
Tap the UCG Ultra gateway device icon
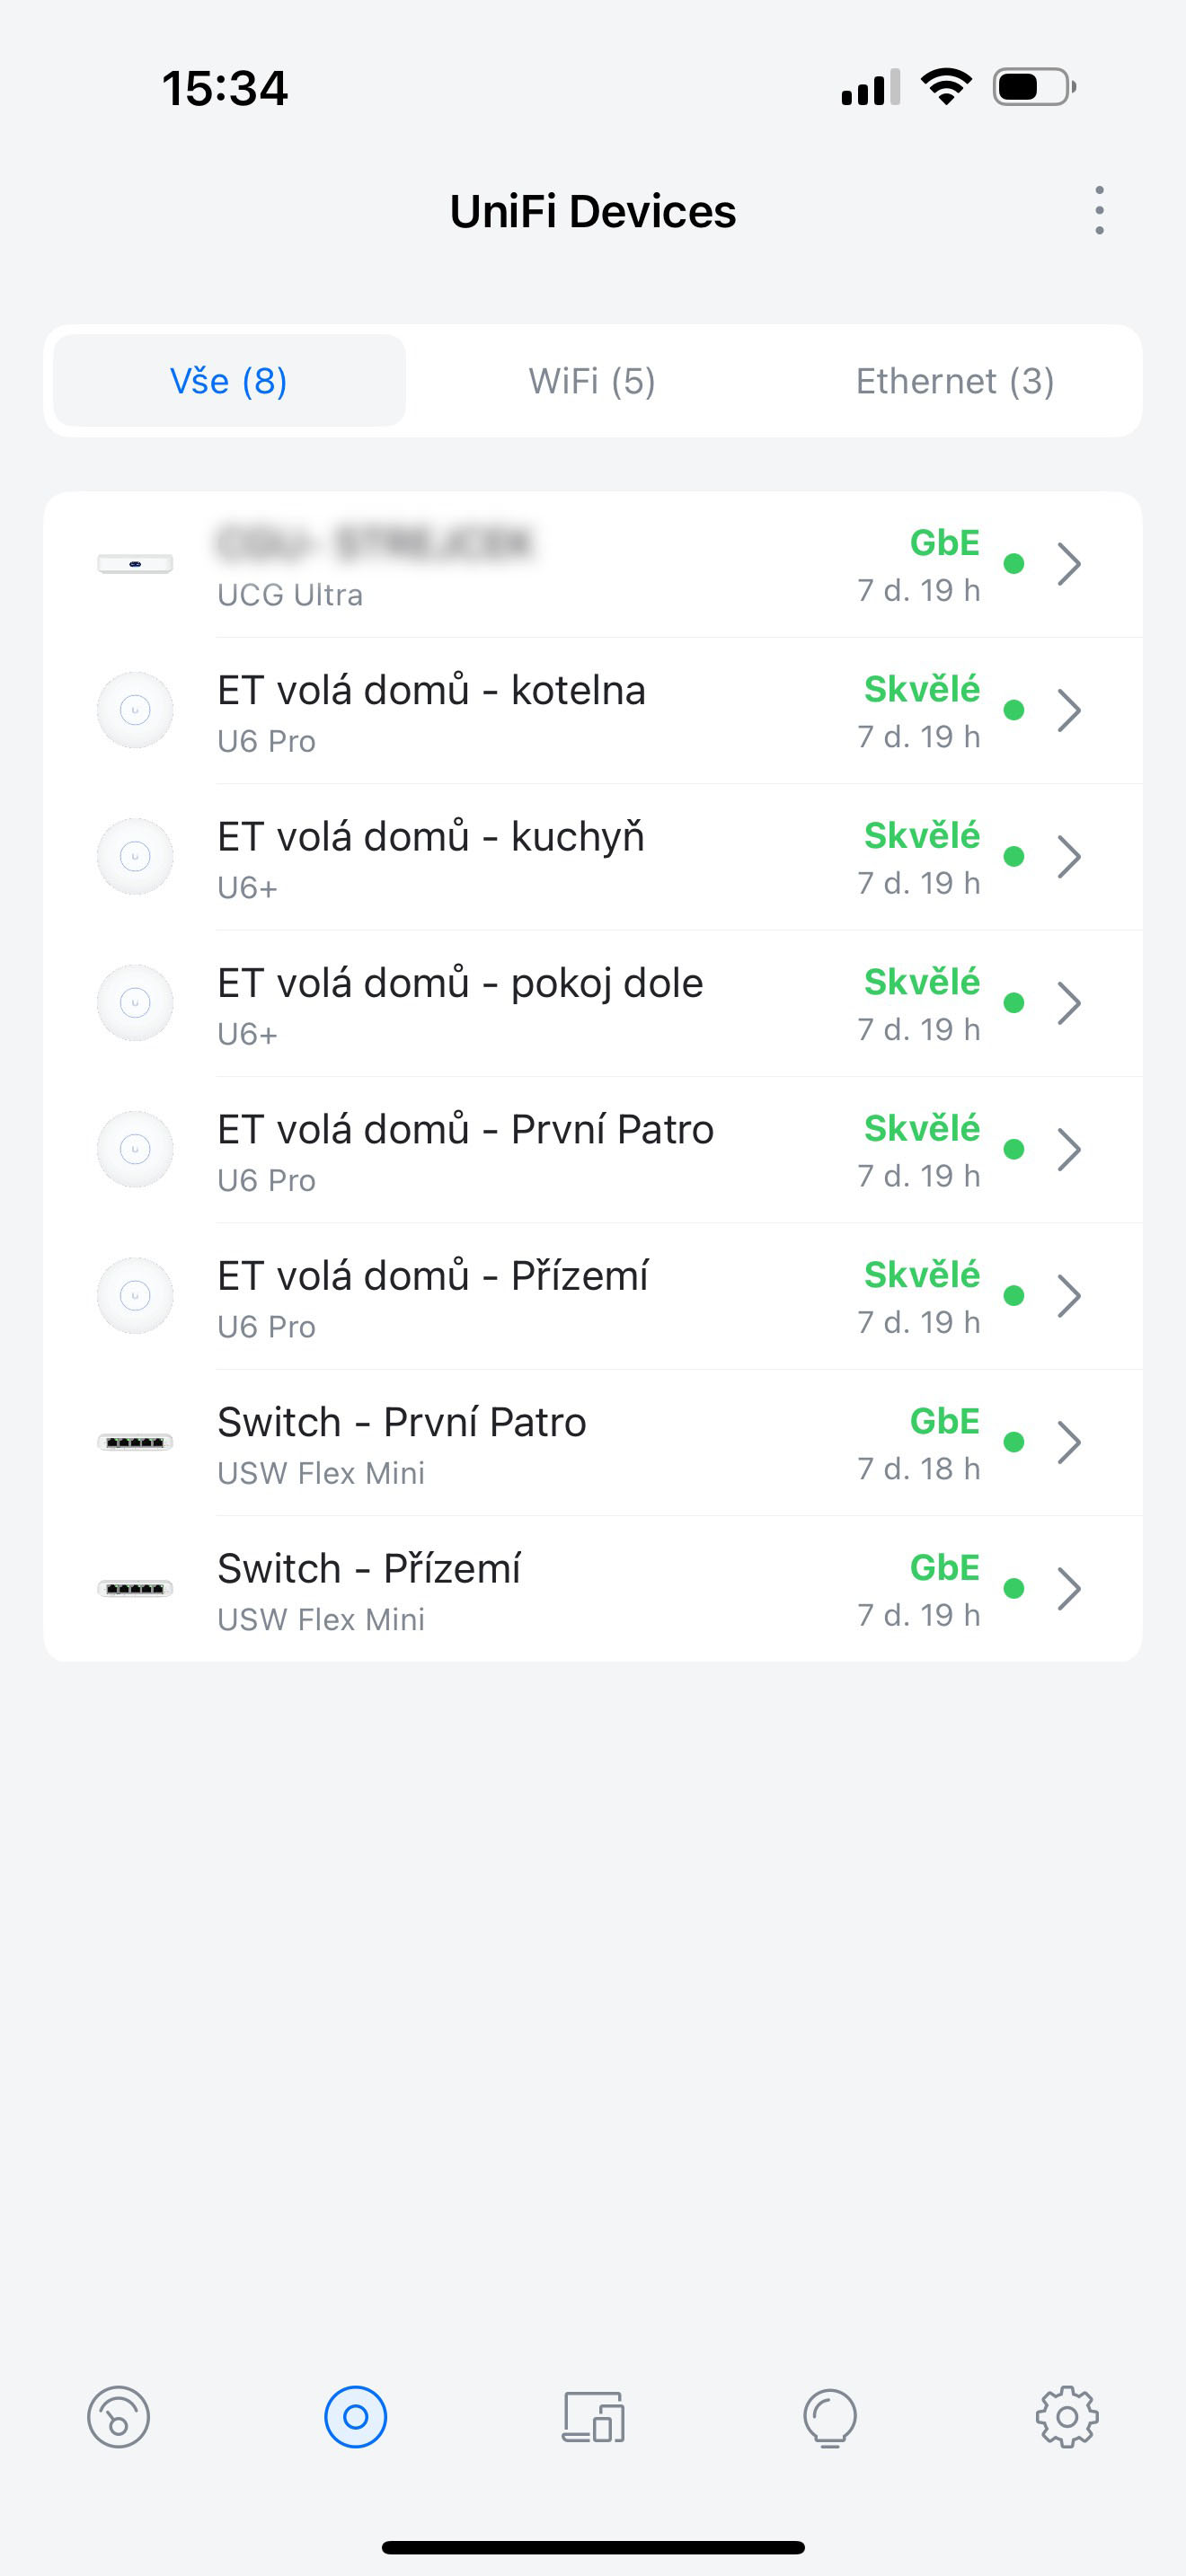tap(135, 564)
